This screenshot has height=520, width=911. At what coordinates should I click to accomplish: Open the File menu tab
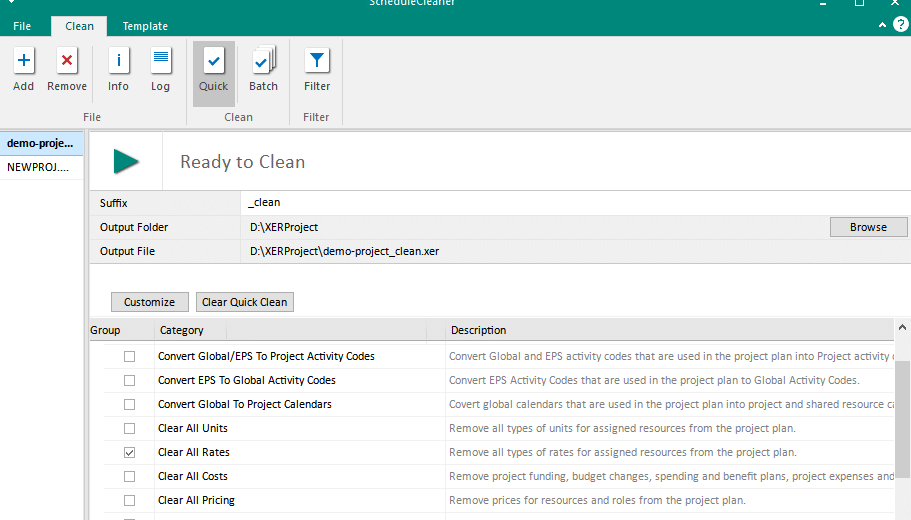point(22,26)
